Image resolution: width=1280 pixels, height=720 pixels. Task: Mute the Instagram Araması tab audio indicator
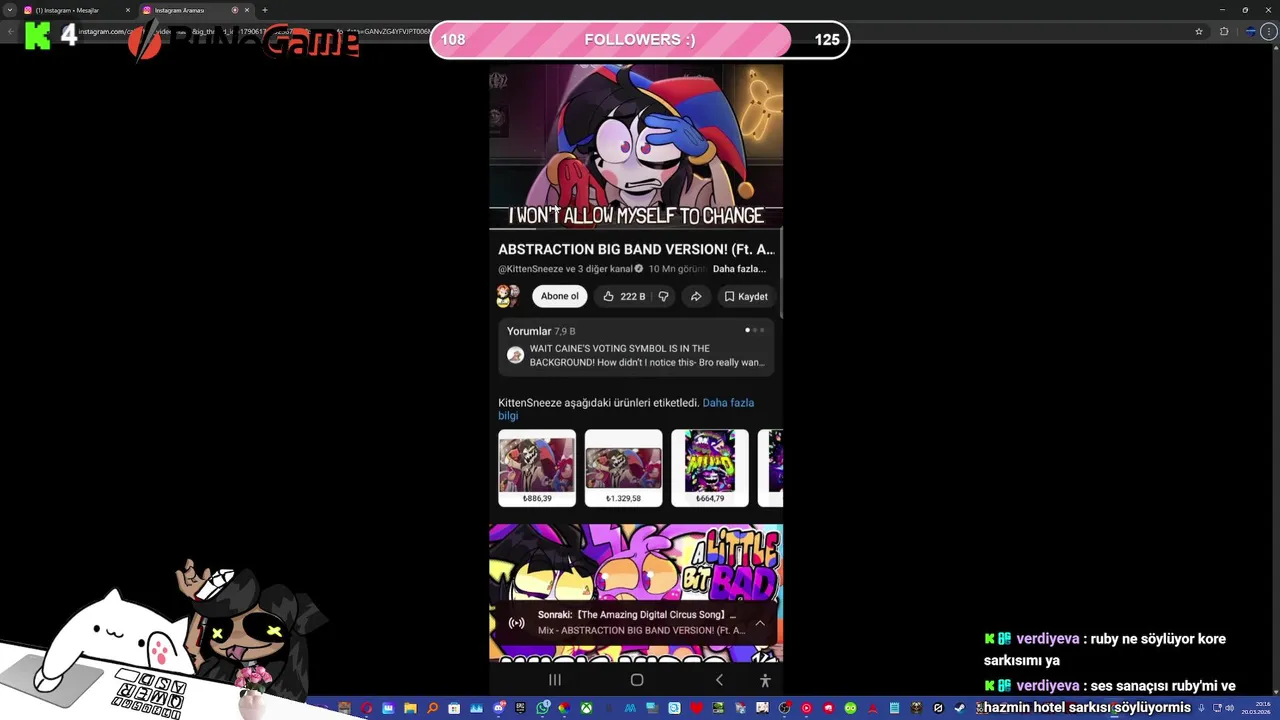[235, 10]
